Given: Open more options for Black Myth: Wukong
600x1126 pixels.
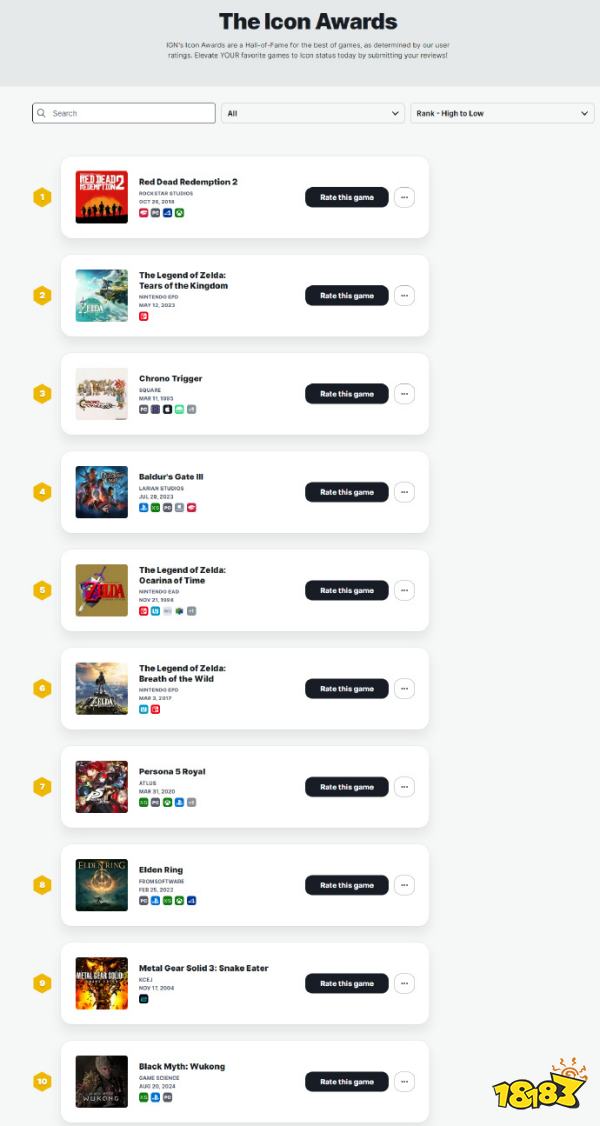Looking at the screenshot, I should [404, 1081].
